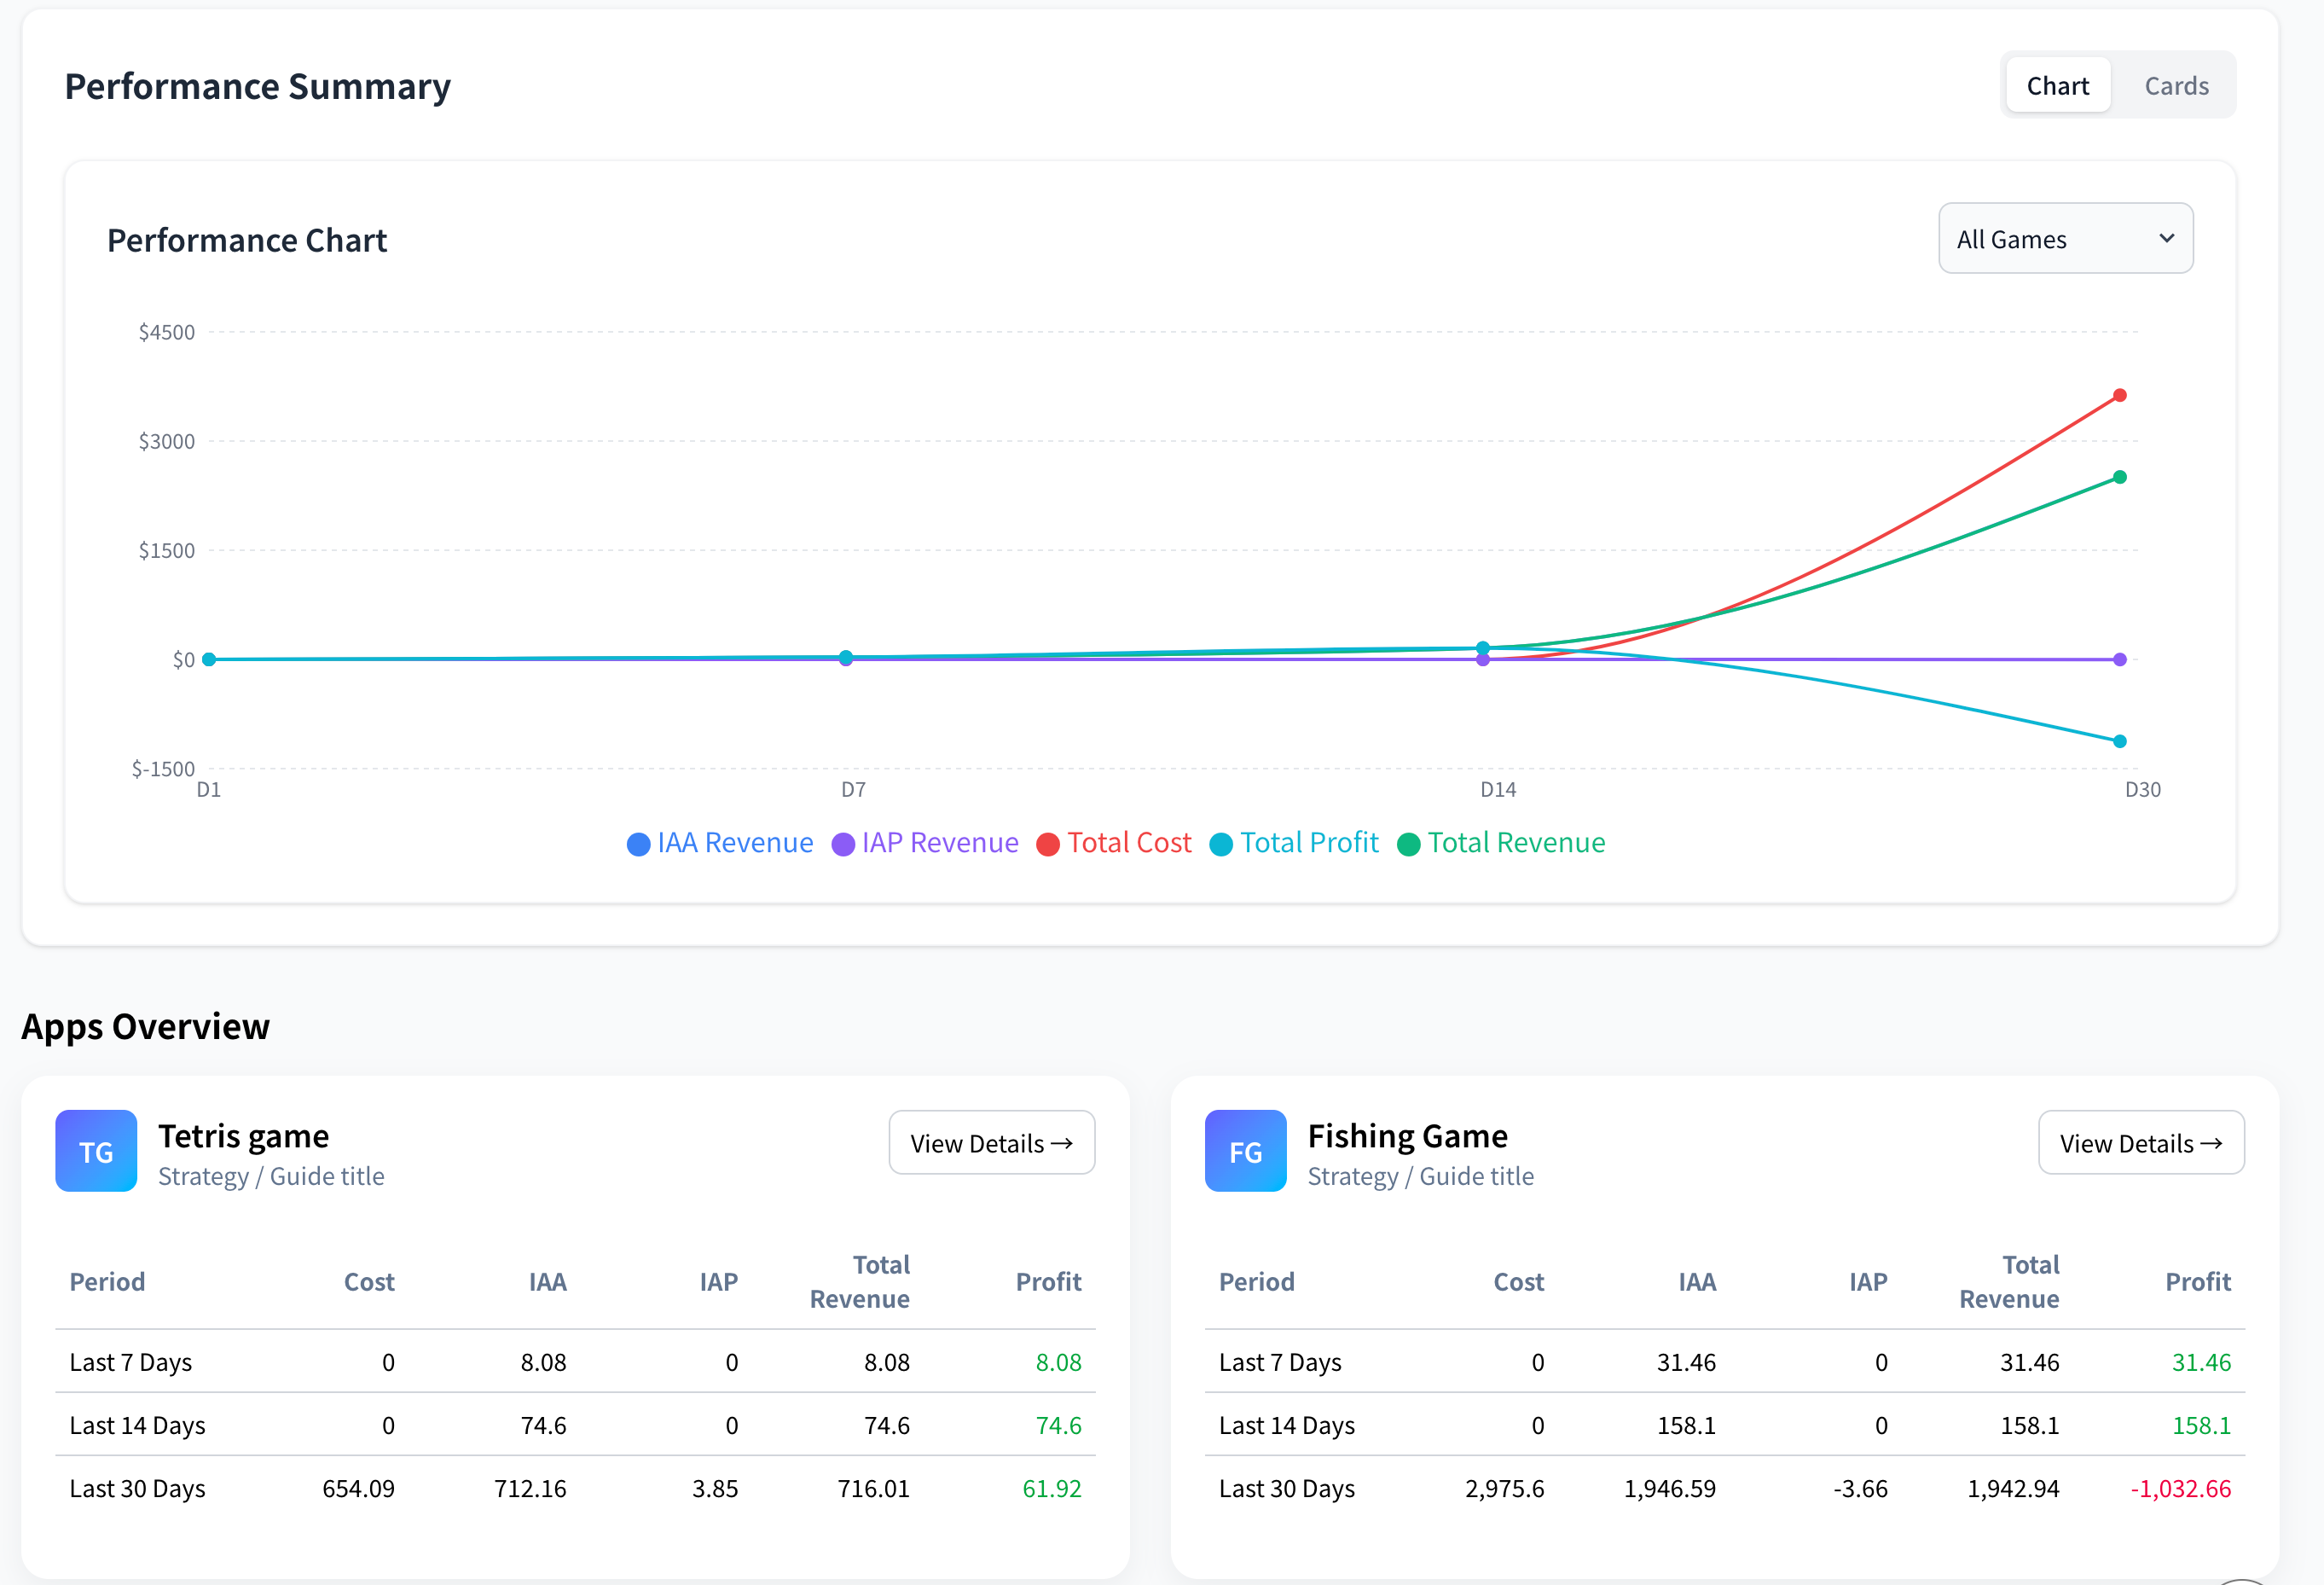Open View Details for Fishing Game

(x=2141, y=1143)
